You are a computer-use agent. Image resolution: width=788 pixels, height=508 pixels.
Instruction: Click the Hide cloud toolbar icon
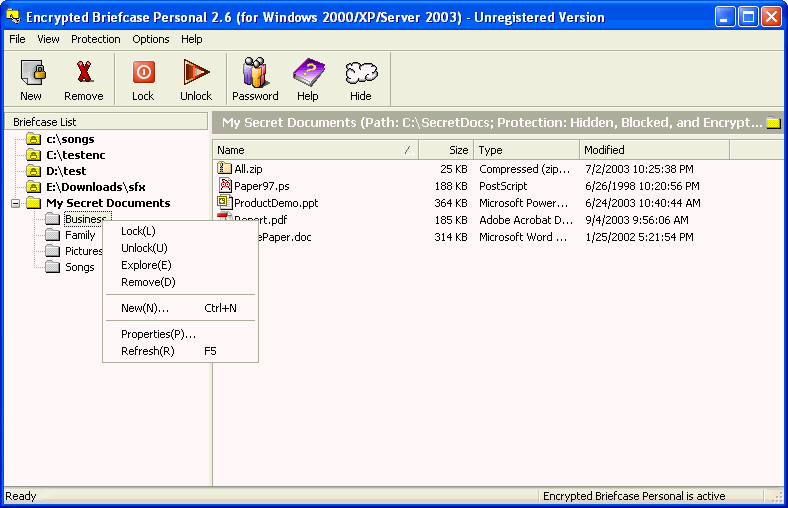coord(361,73)
